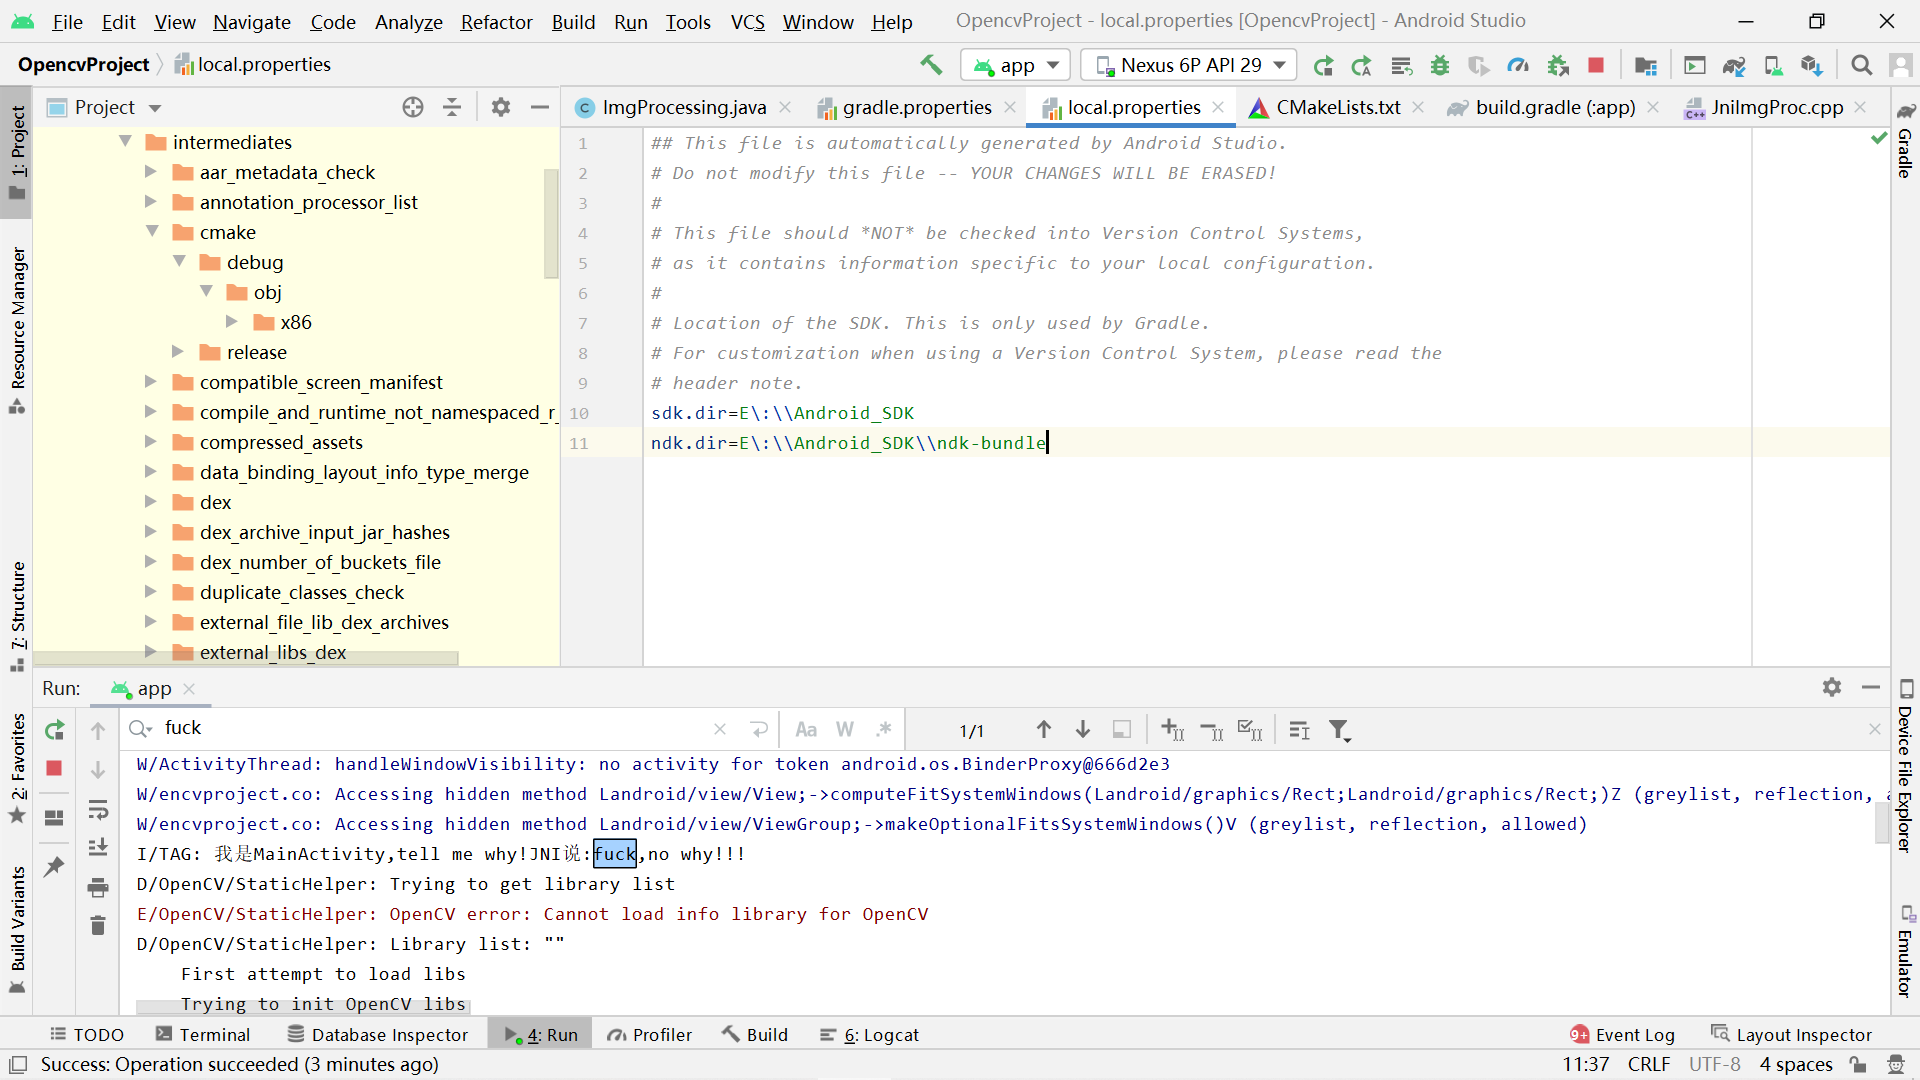Viewport: 1920px width, 1080px height.
Task: Enable whole words search matching
Action: pyautogui.click(x=845, y=729)
